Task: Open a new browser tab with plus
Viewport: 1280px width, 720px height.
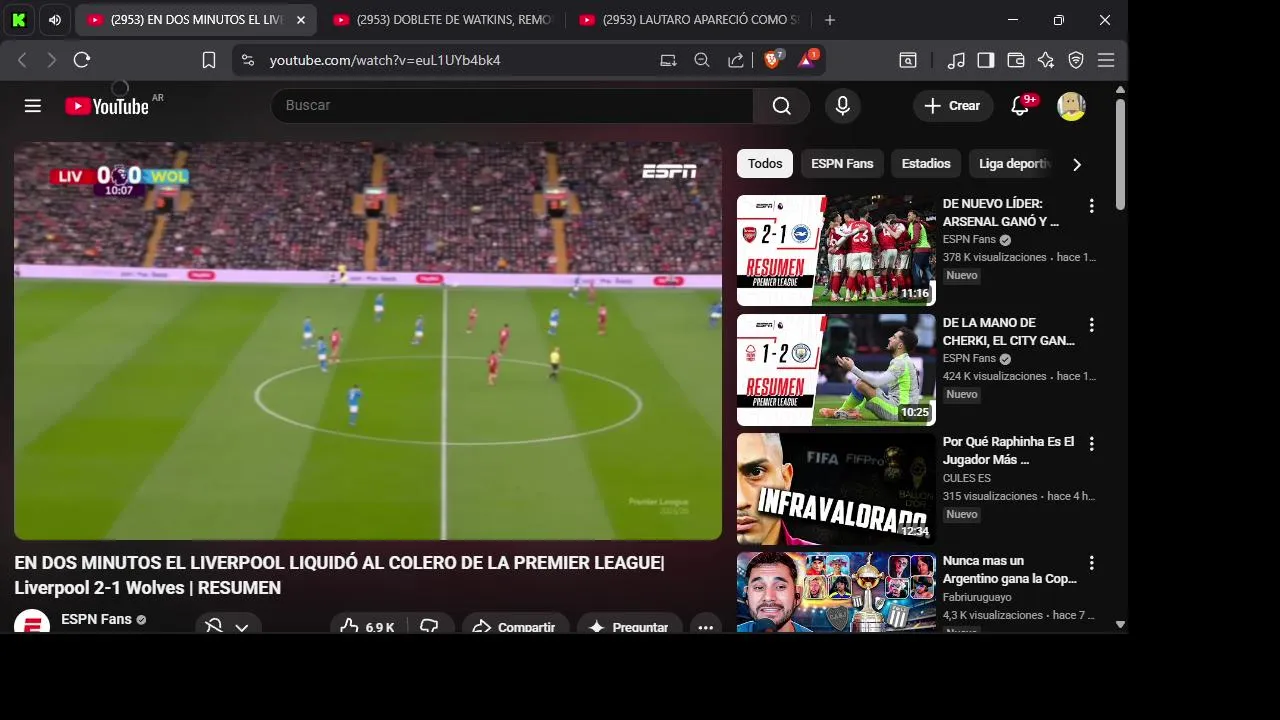Action: pos(830,20)
